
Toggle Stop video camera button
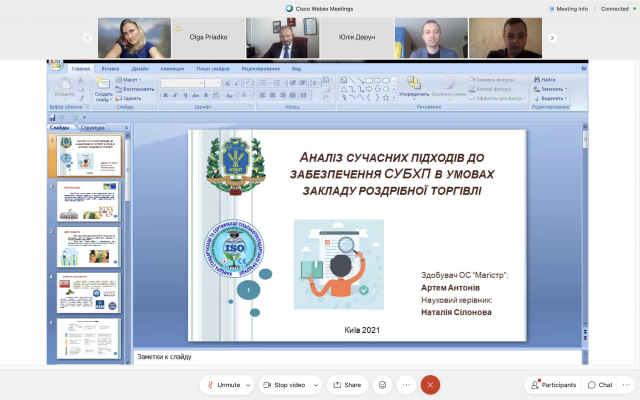point(284,384)
